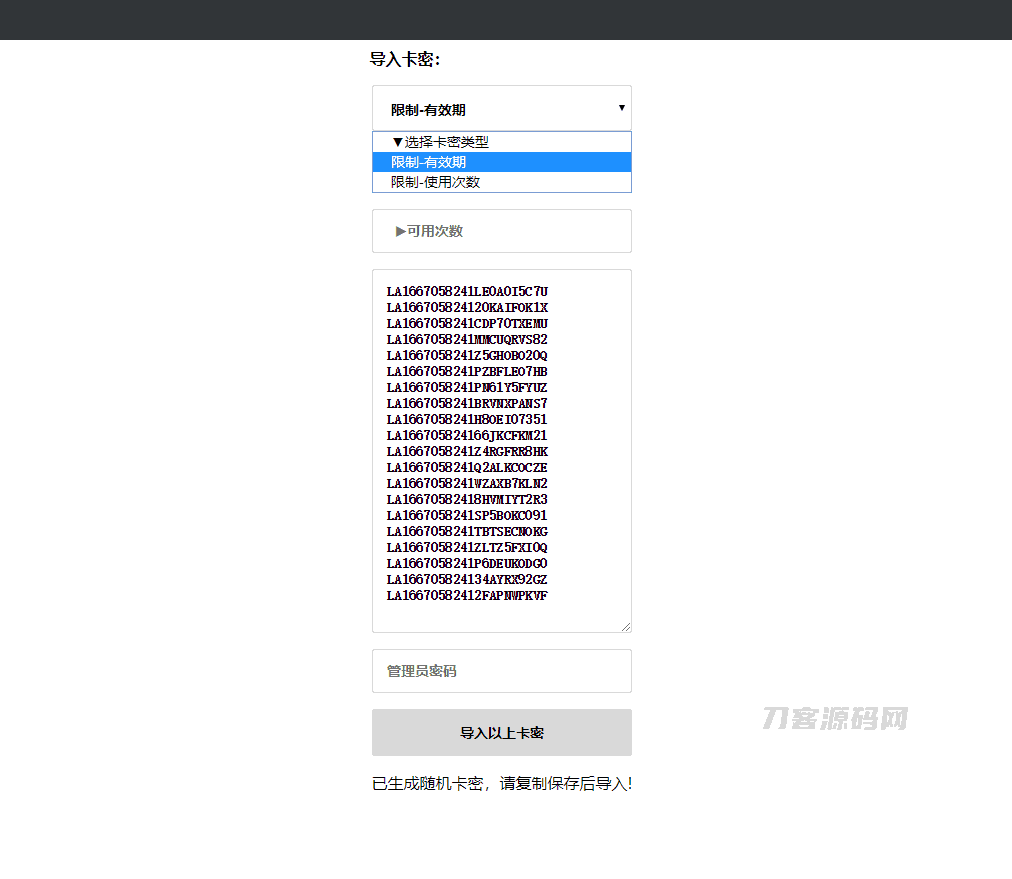1012x879 pixels.
Task: Click the 刀客源码网 watermark text
Action: click(834, 718)
